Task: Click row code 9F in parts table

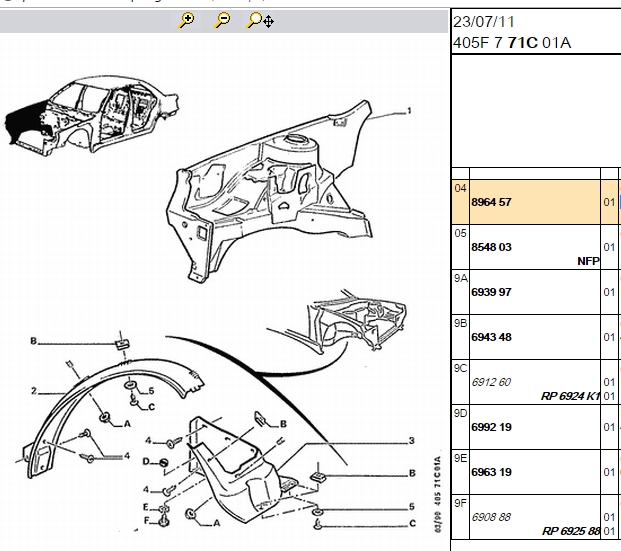Action: 461,503
